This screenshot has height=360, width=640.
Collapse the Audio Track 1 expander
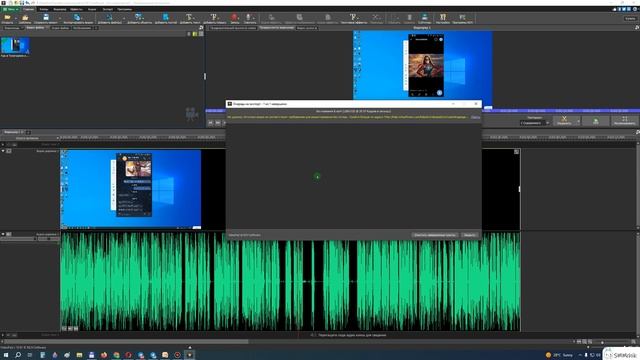pyautogui.click(x=3, y=234)
